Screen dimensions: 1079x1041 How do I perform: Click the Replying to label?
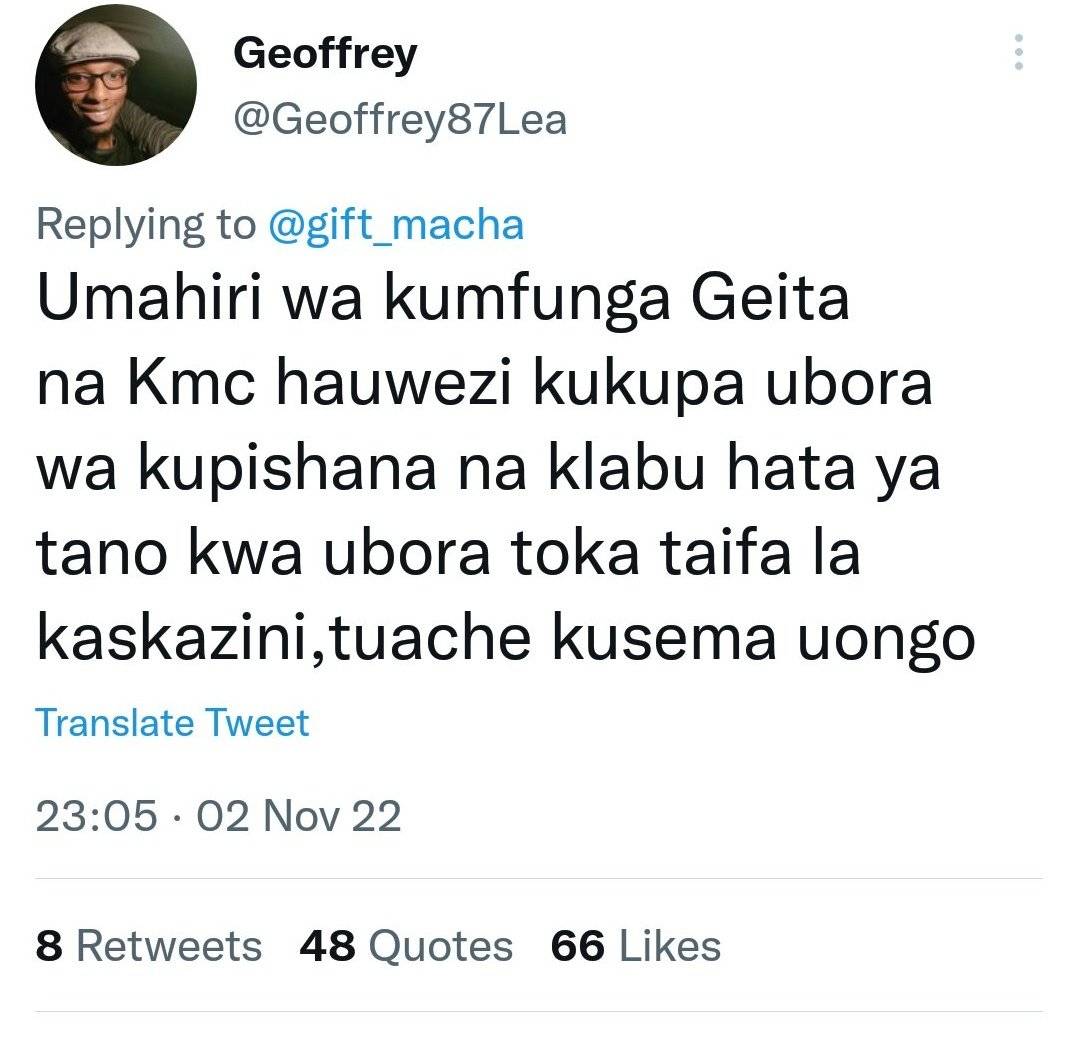tap(145, 224)
